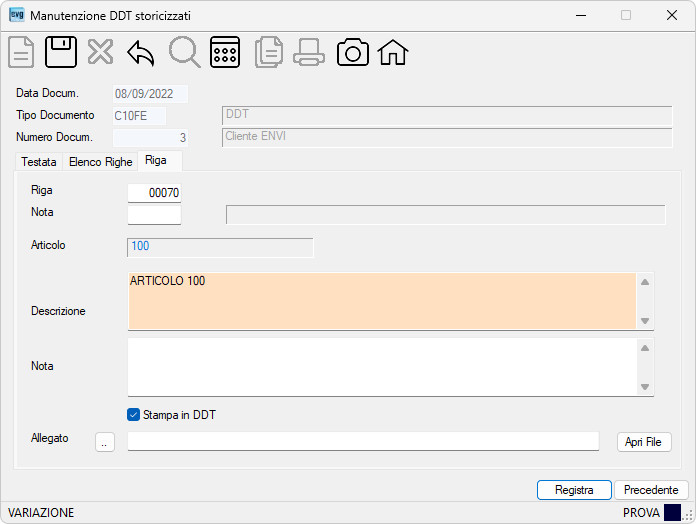Click the printer toolbar icon
696x524 pixels.
(x=309, y=52)
